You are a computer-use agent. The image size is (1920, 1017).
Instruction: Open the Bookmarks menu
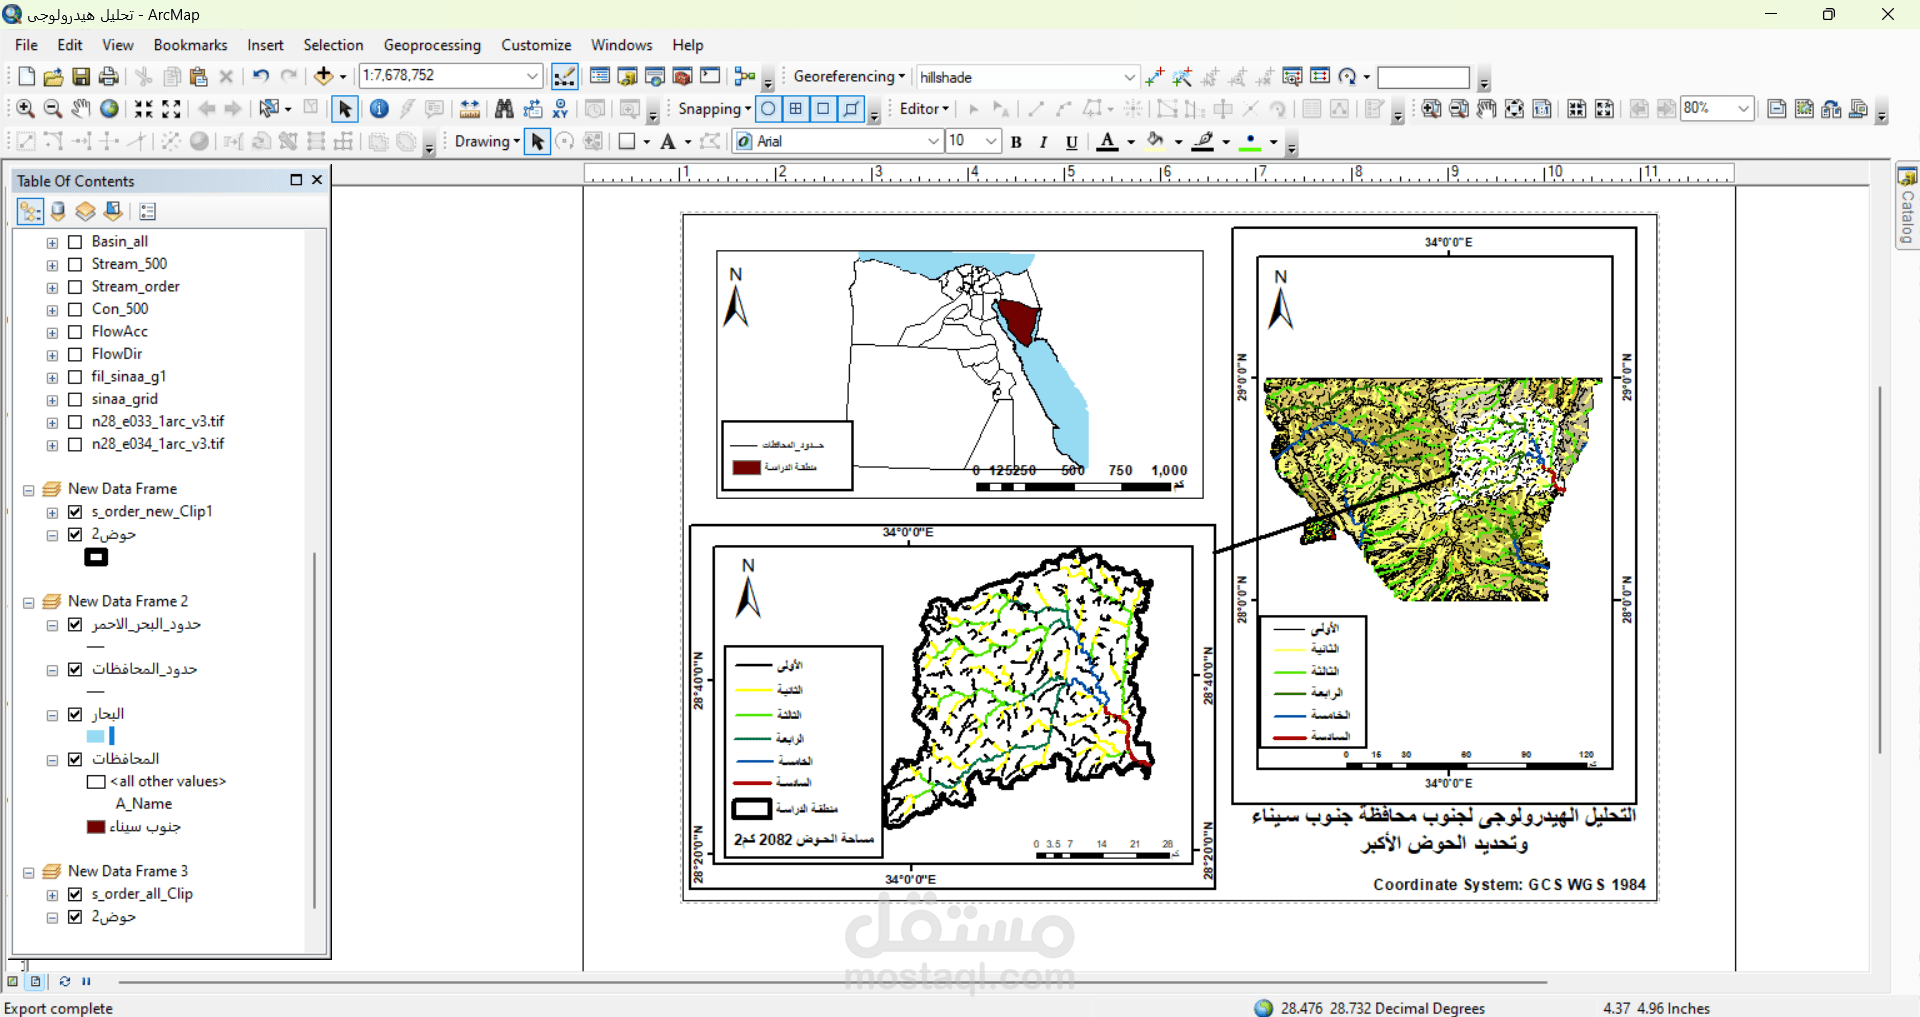click(190, 45)
